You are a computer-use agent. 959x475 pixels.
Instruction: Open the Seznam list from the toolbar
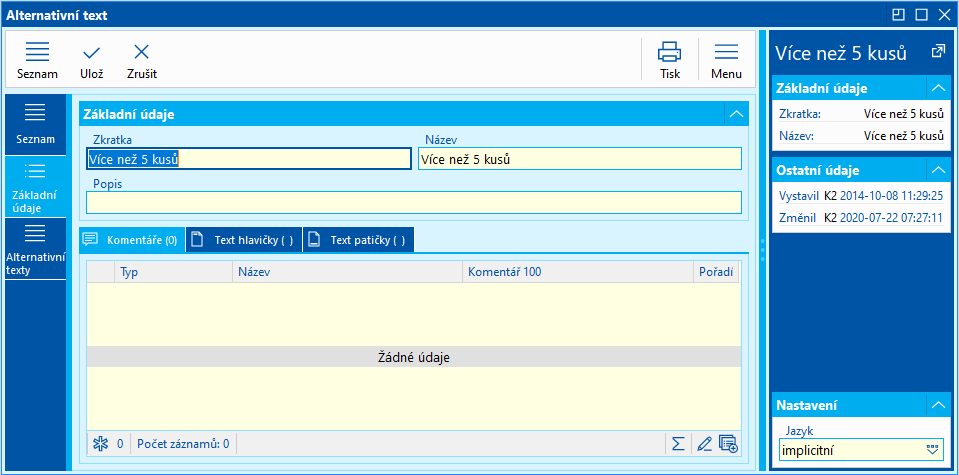37,61
